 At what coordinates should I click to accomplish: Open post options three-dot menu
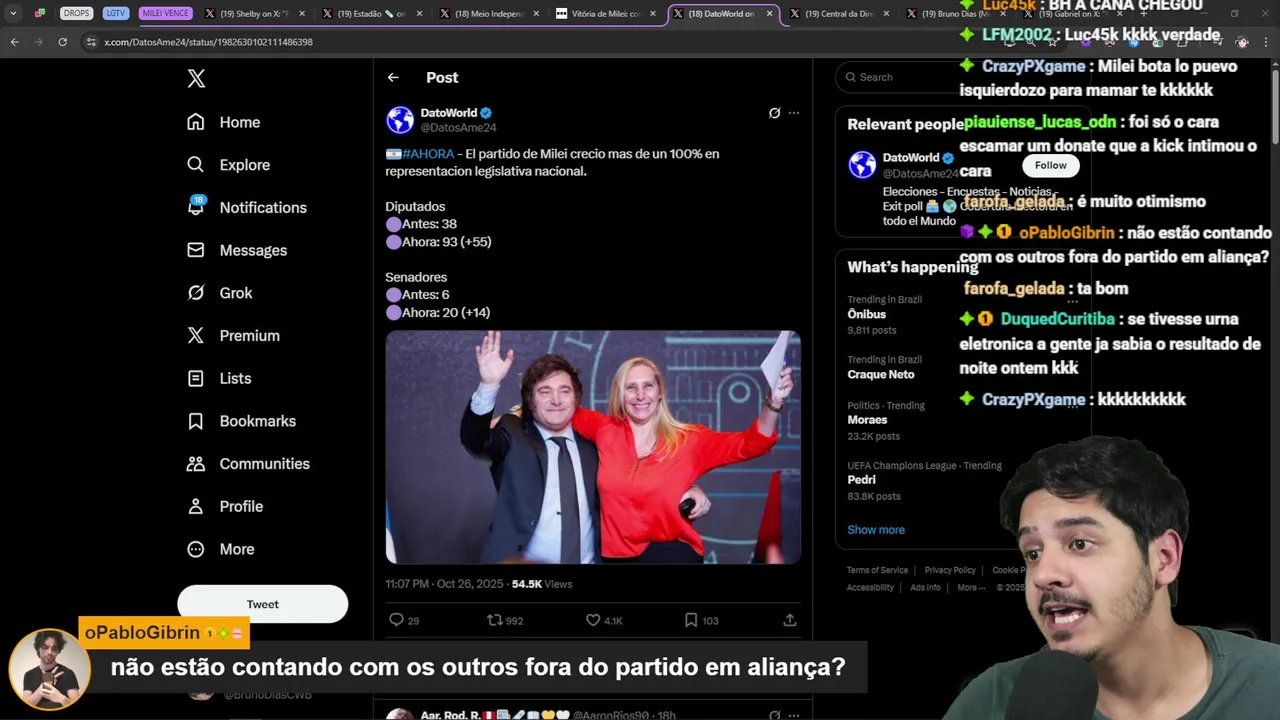pyautogui.click(x=794, y=113)
